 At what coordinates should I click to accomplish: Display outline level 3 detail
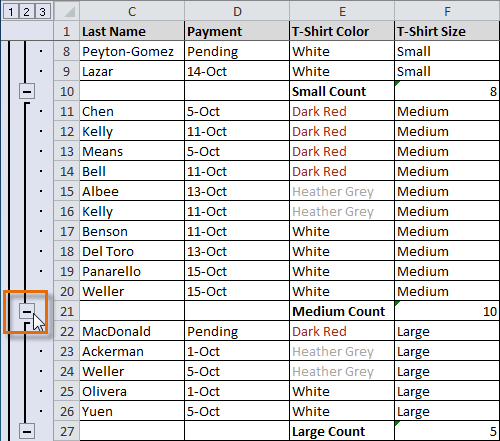tap(42, 12)
